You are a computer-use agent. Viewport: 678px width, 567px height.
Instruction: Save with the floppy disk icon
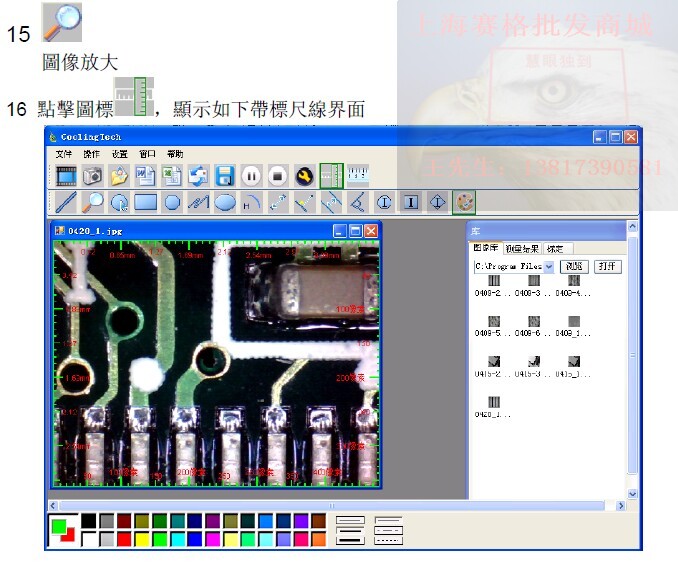pyautogui.click(x=225, y=176)
